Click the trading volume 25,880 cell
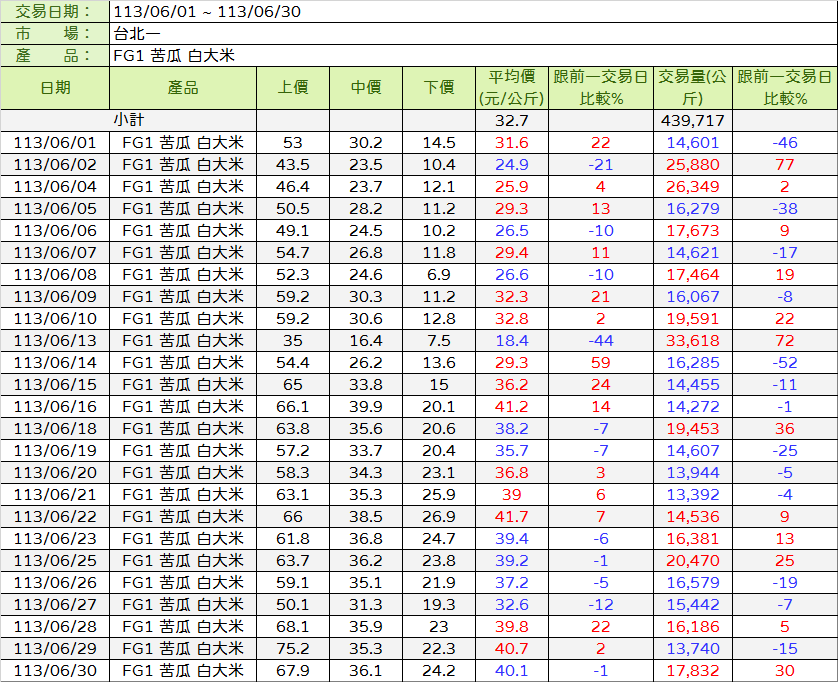838x682 pixels. tap(692, 164)
